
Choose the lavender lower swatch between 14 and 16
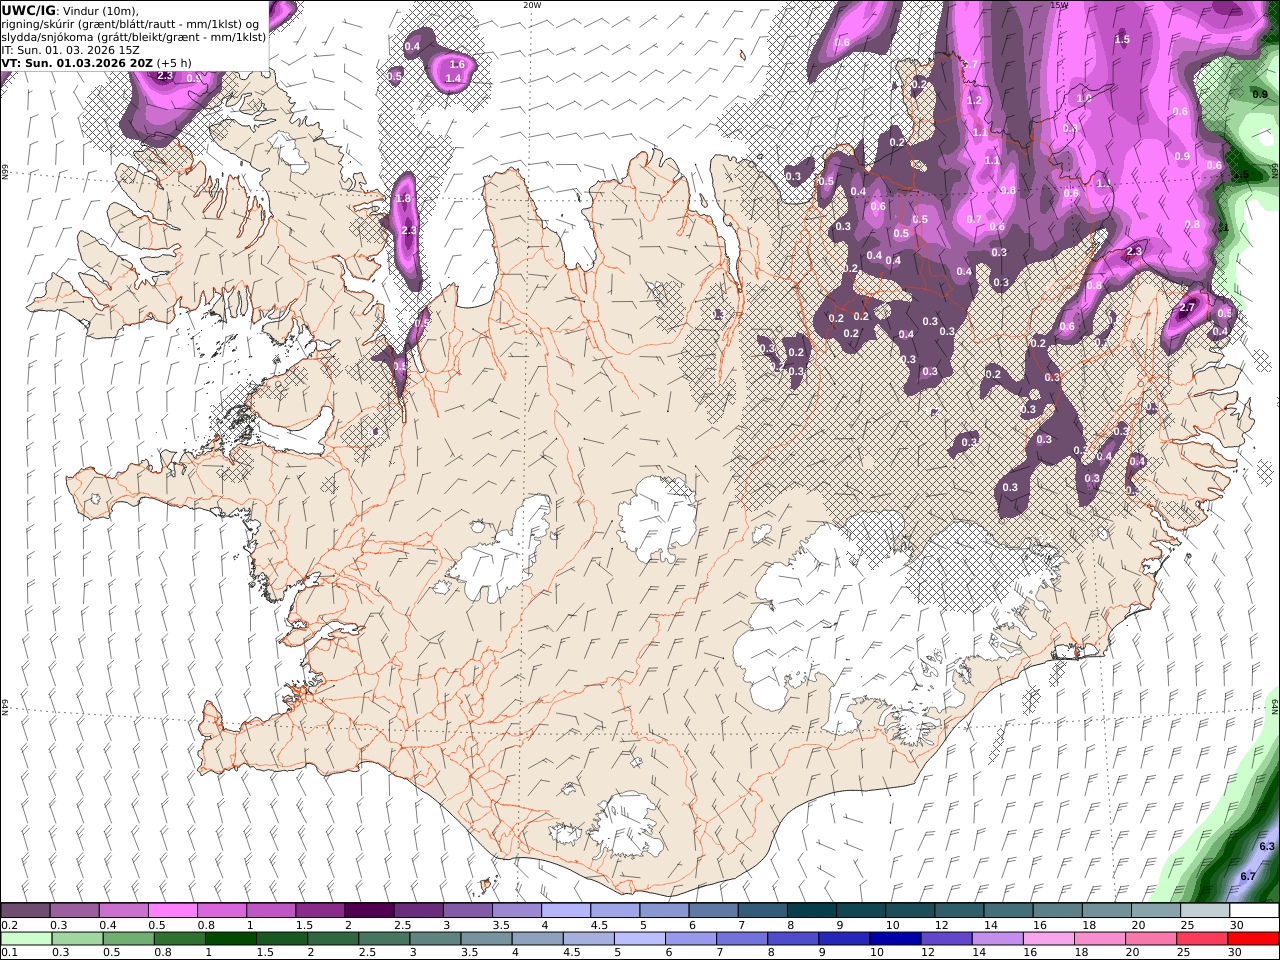996,938
